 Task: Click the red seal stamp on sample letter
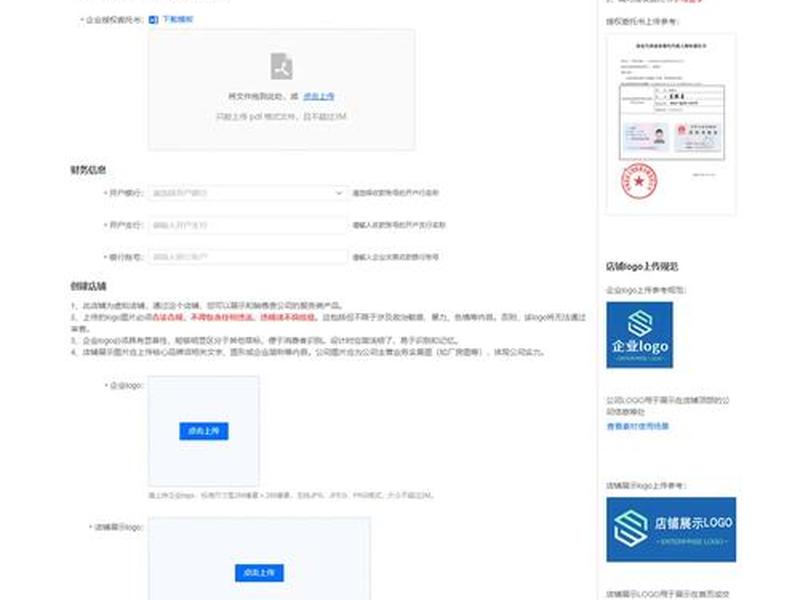point(639,181)
